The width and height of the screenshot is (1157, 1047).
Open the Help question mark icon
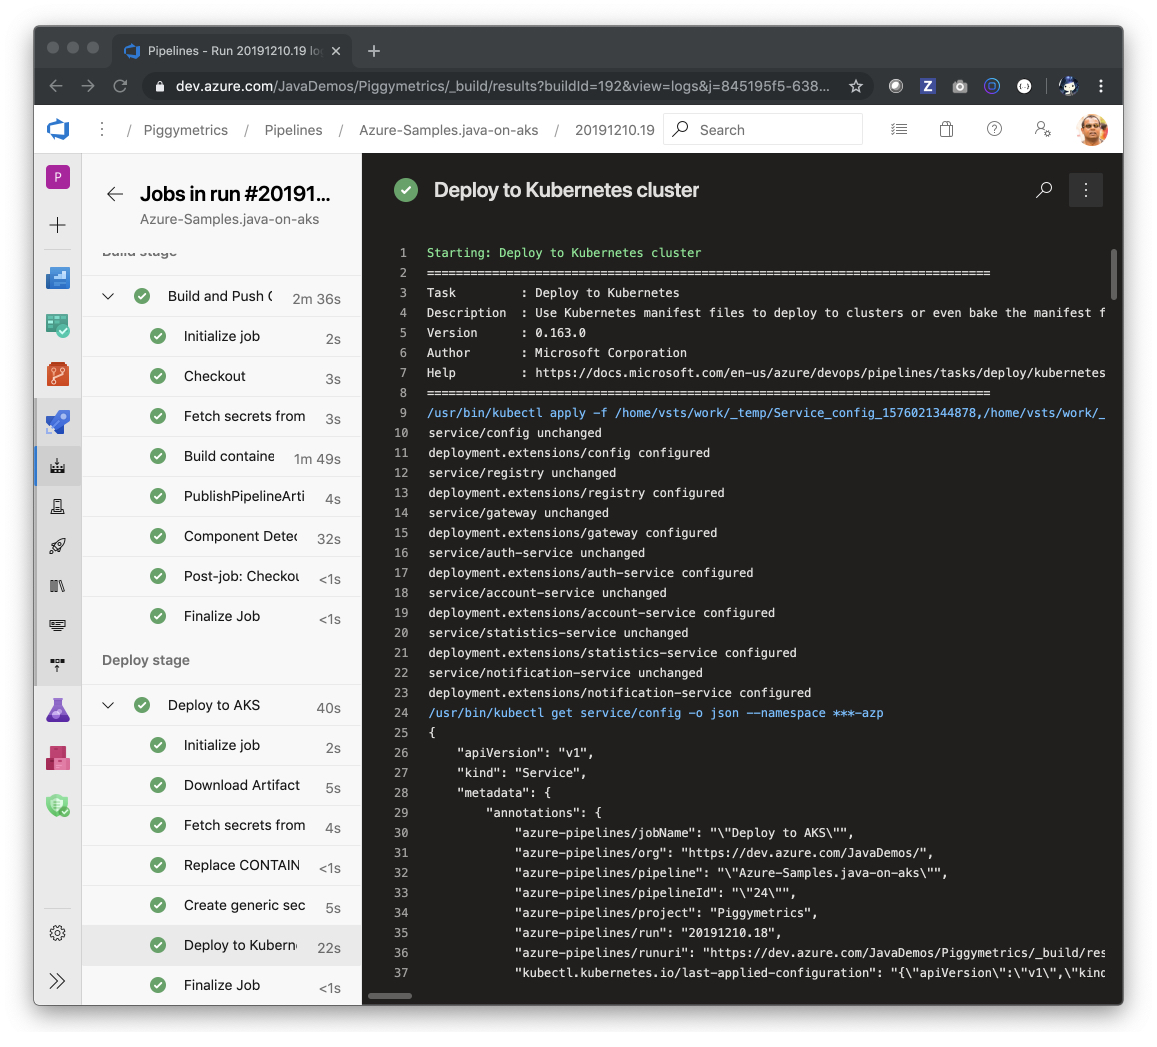click(994, 130)
